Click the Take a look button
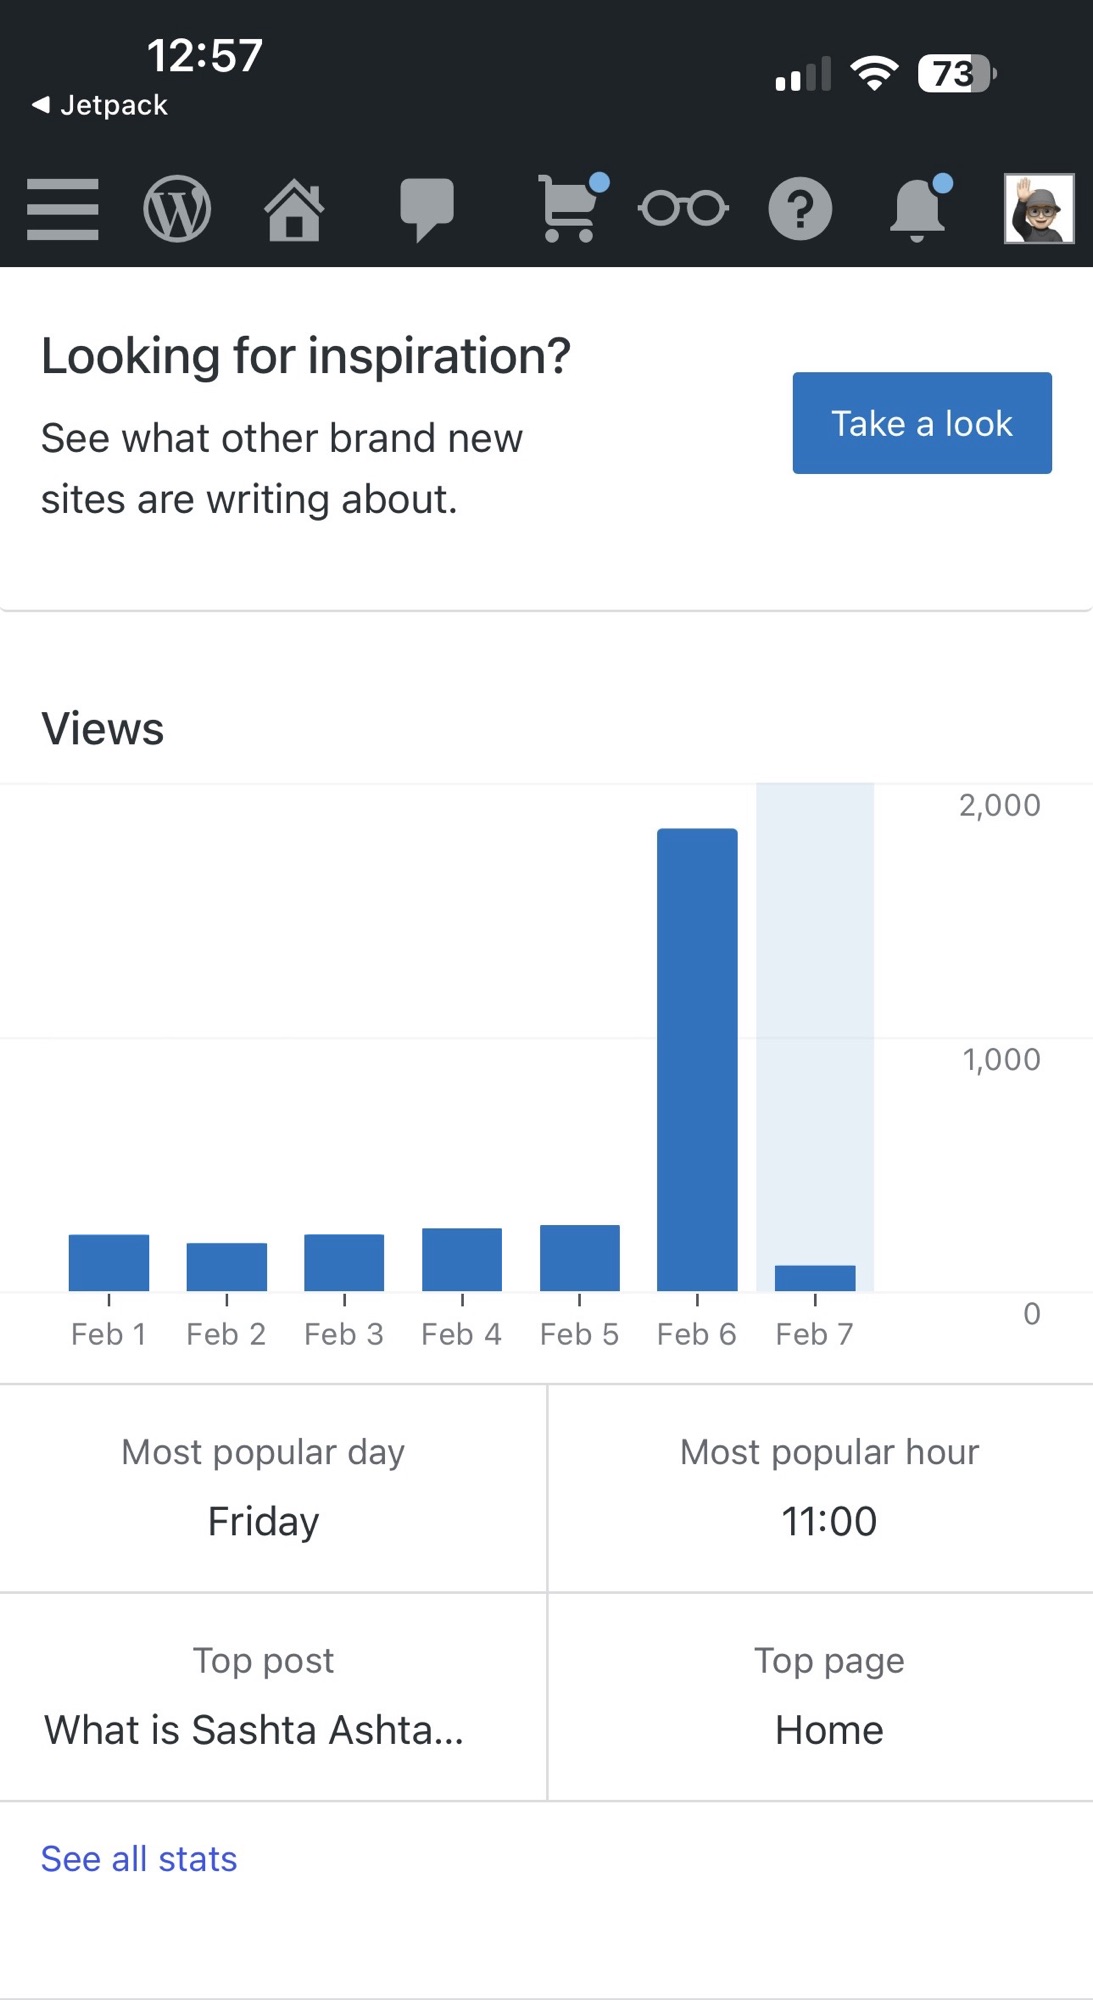Screen dimensions: 1093x2000 [x=921, y=422]
